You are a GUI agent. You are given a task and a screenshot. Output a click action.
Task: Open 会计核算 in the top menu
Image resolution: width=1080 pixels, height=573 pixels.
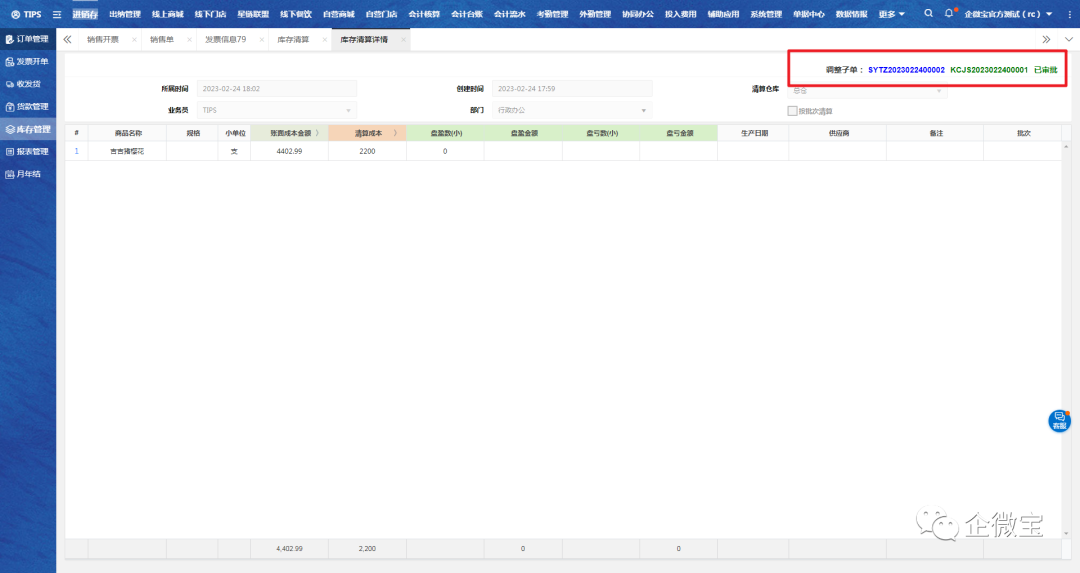(424, 14)
